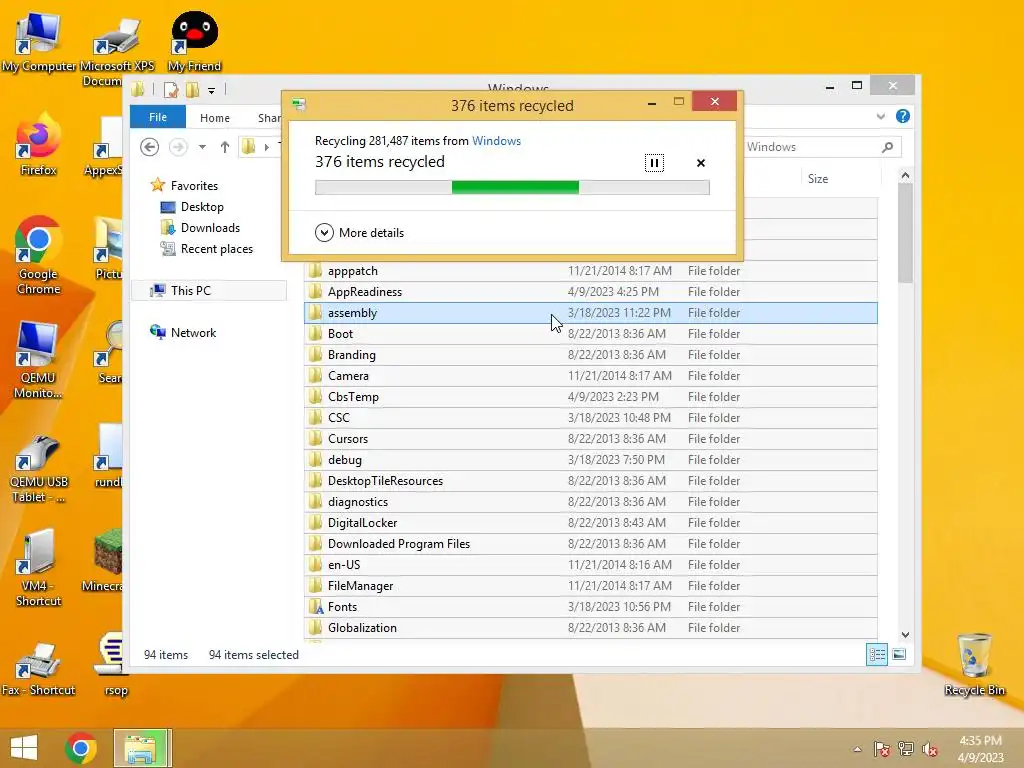Viewport: 1024px width, 768px height.
Task: Open the My Computer desktop shortcut
Action: pos(38,42)
